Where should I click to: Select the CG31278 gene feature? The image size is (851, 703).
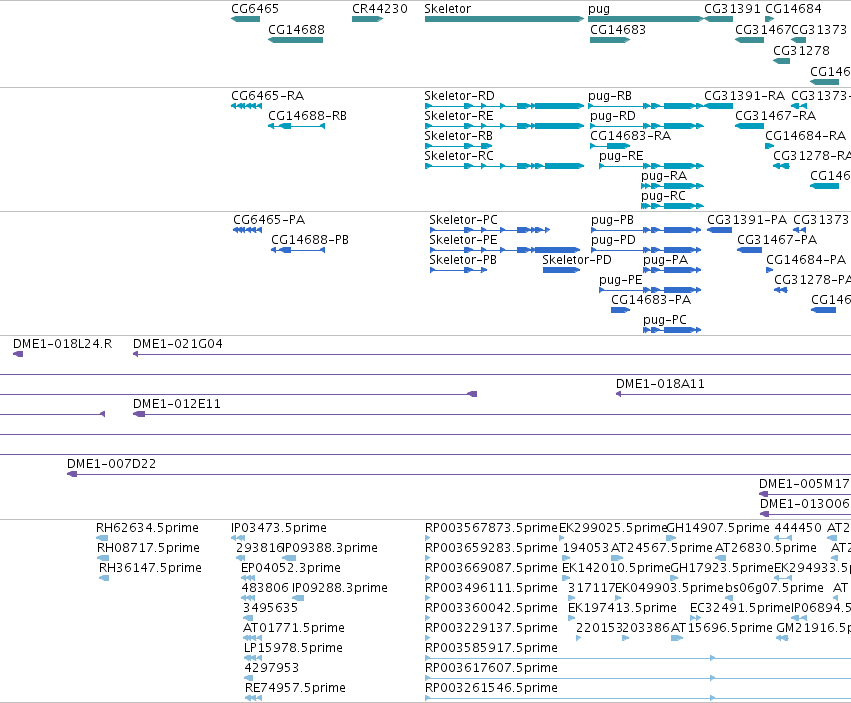pyautogui.click(x=782, y=61)
